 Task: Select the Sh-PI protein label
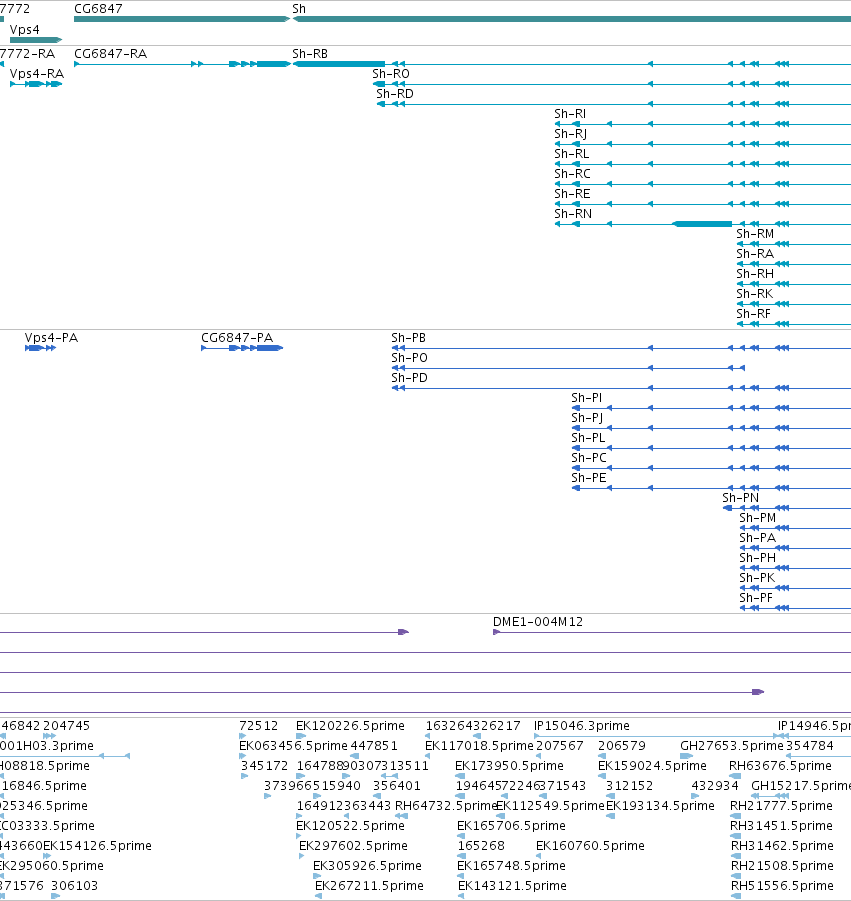pos(587,398)
